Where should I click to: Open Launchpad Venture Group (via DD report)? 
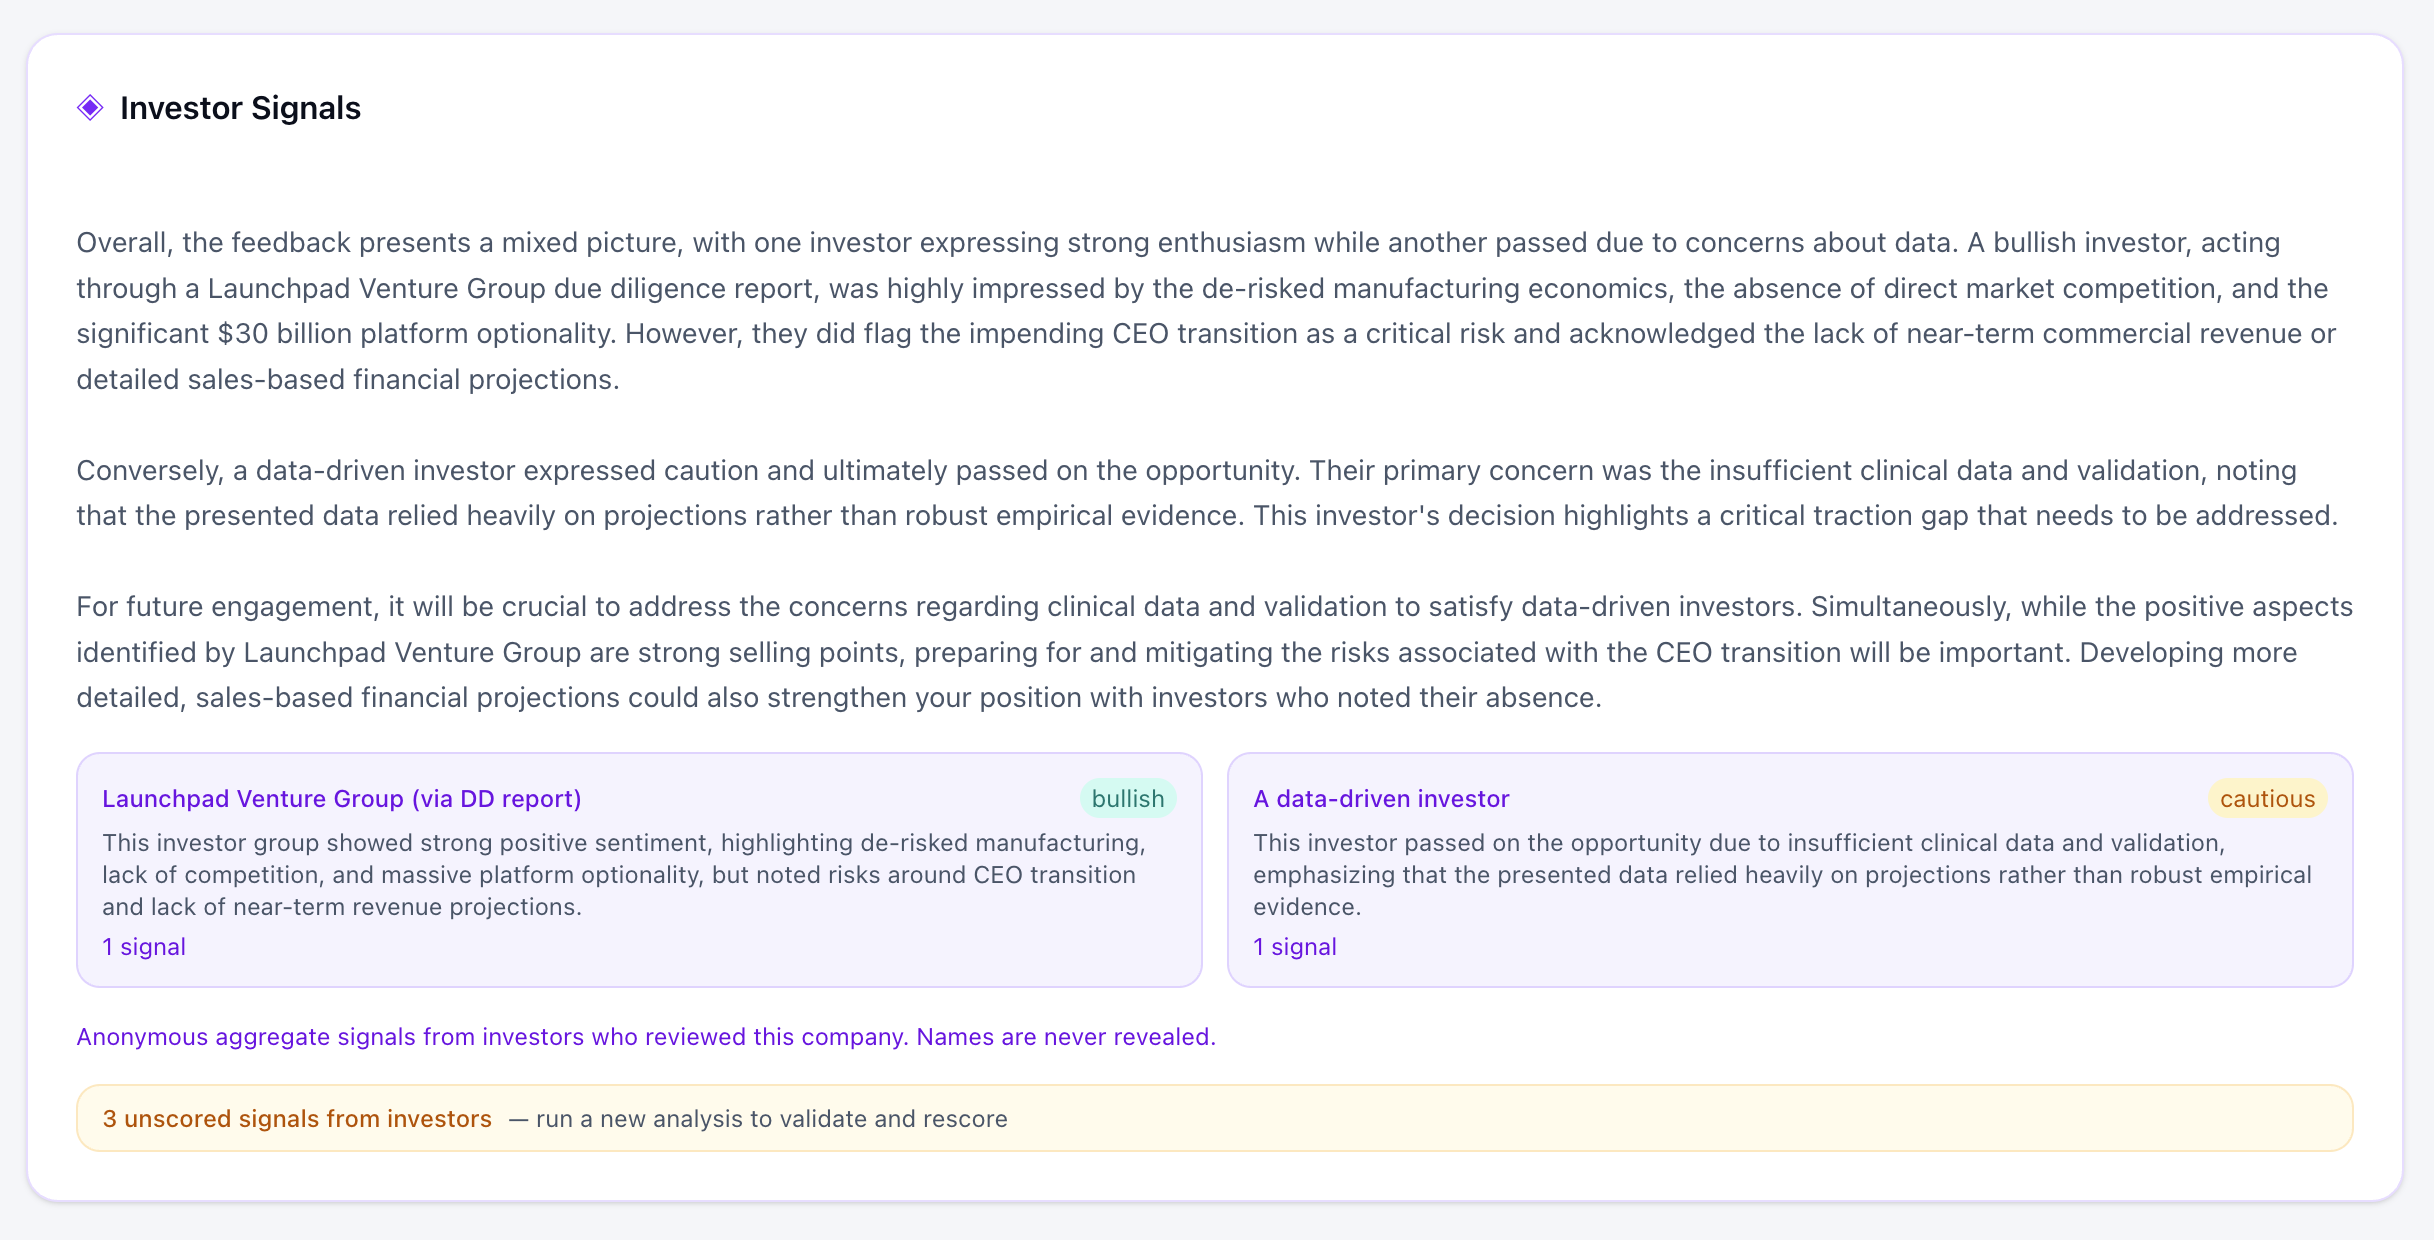(x=340, y=798)
